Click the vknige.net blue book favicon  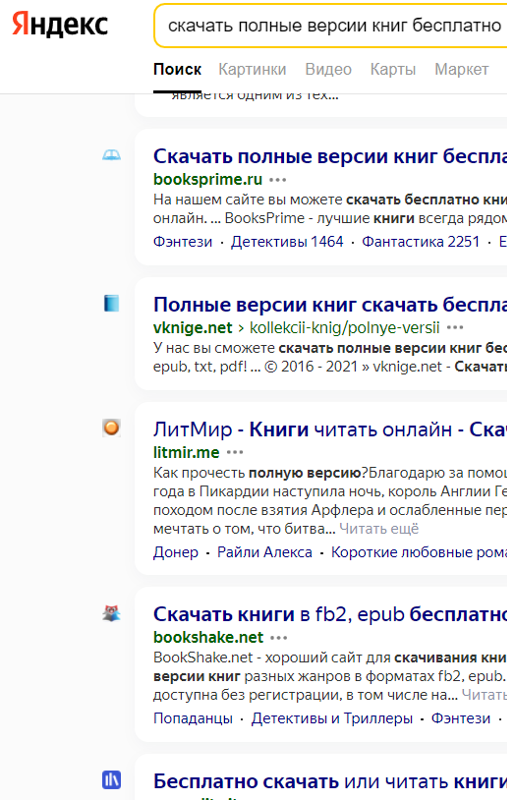tap(111, 303)
